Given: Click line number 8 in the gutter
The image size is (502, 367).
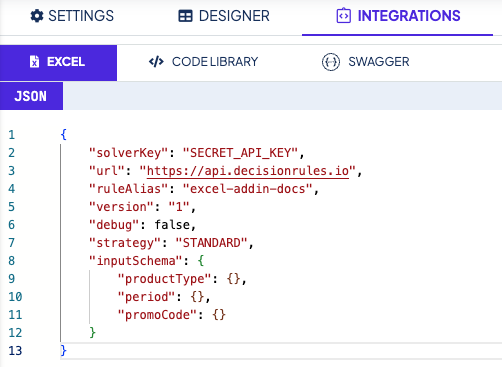Looking at the screenshot, I should coord(12,261).
